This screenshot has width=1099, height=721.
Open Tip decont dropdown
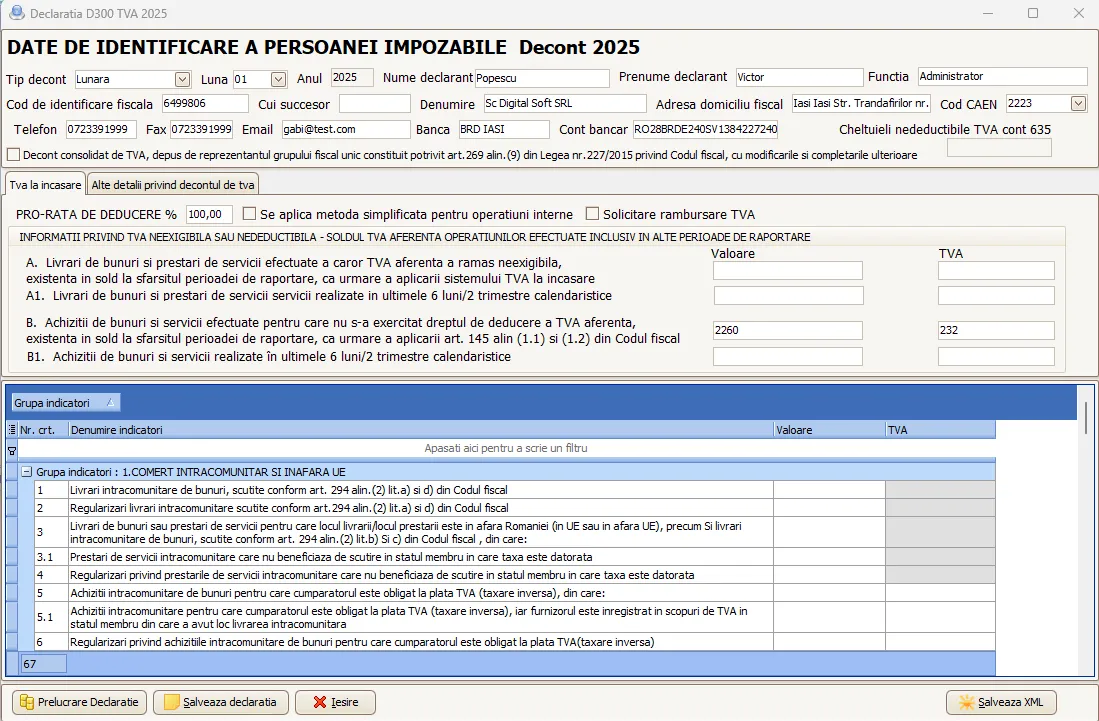tap(182, 79)
